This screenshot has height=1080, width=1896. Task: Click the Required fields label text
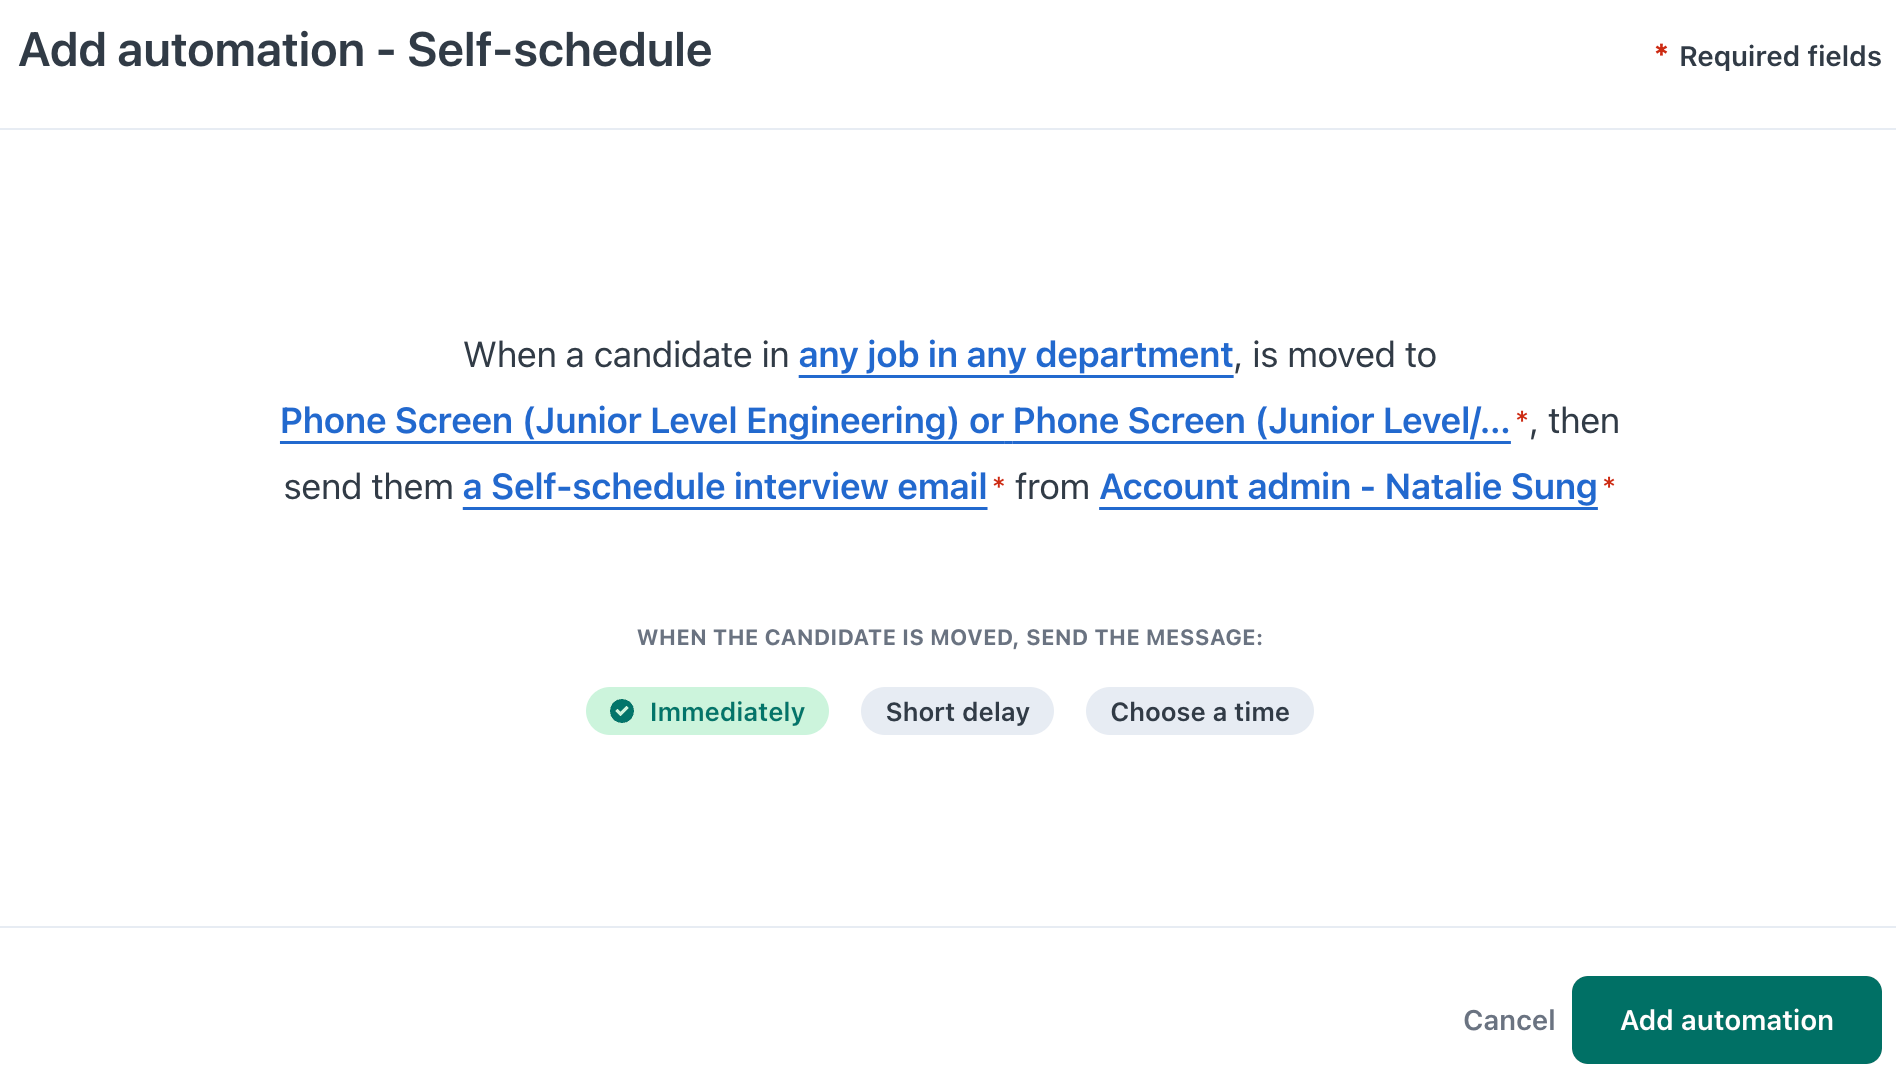(x=1780, y=56)
